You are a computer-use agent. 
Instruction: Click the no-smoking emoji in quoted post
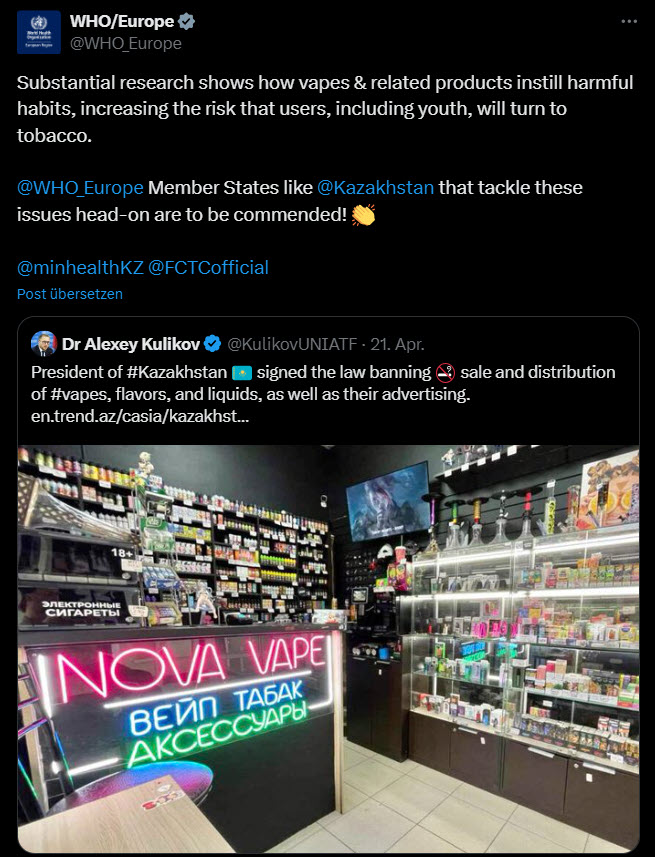pyautogui.click(x=446, y=373)
